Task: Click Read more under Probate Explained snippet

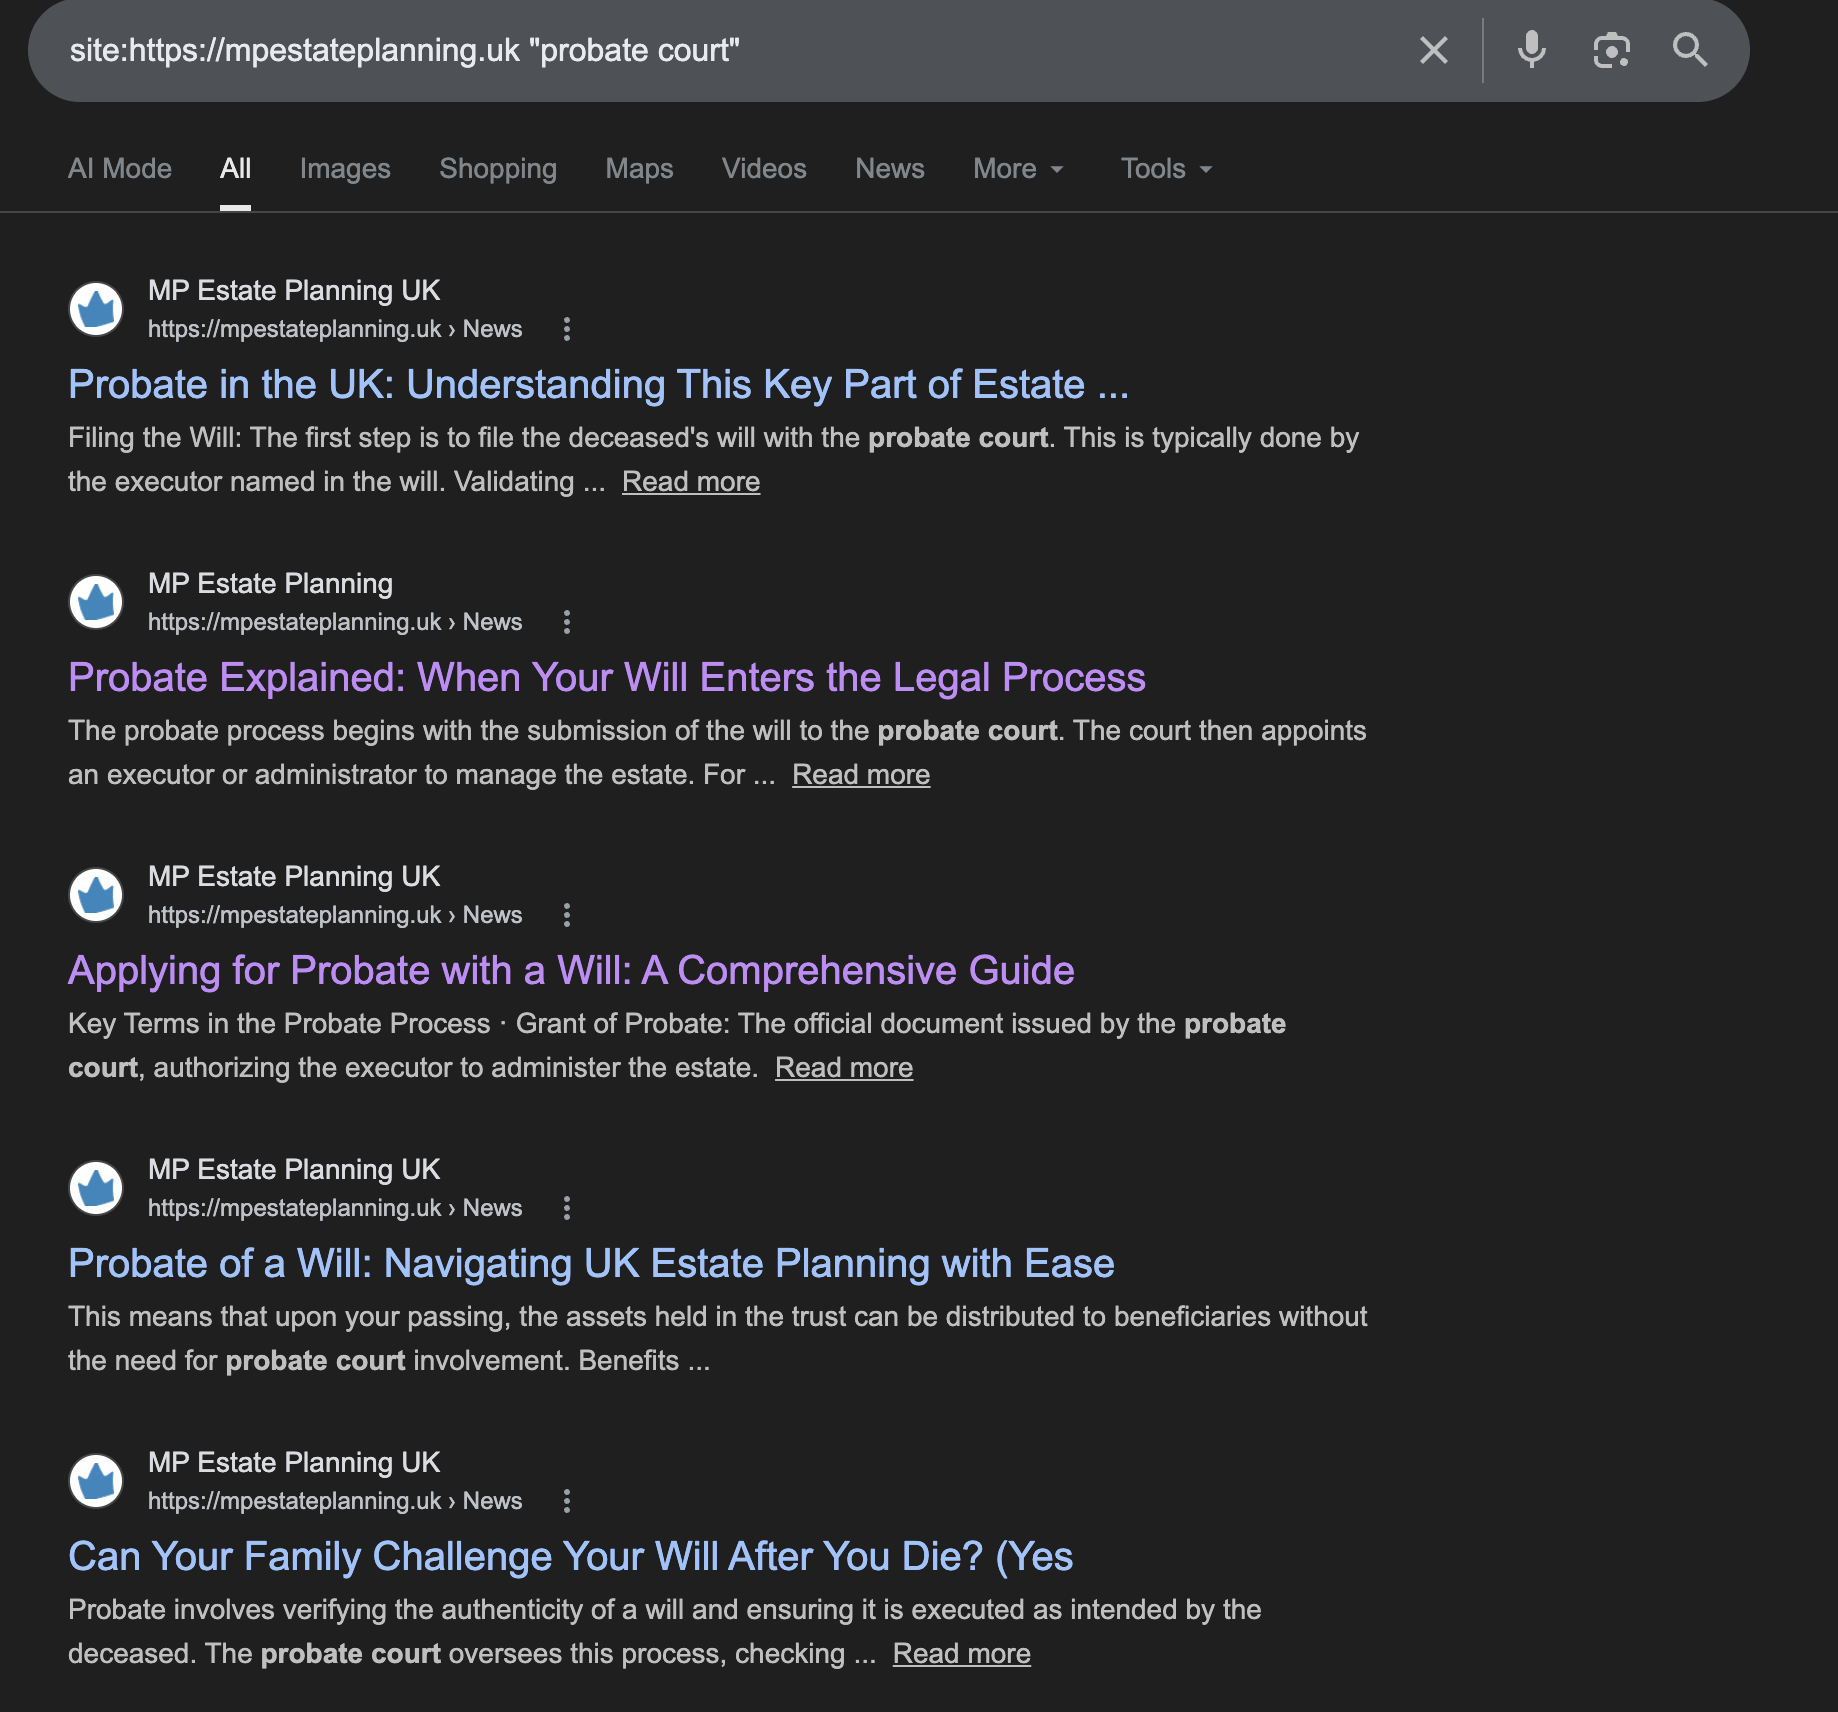Action: pos(860,775)
